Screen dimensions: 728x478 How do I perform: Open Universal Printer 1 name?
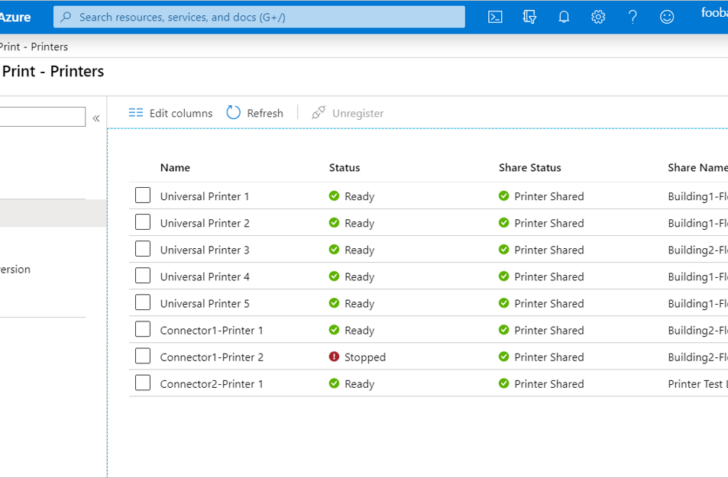205,196
